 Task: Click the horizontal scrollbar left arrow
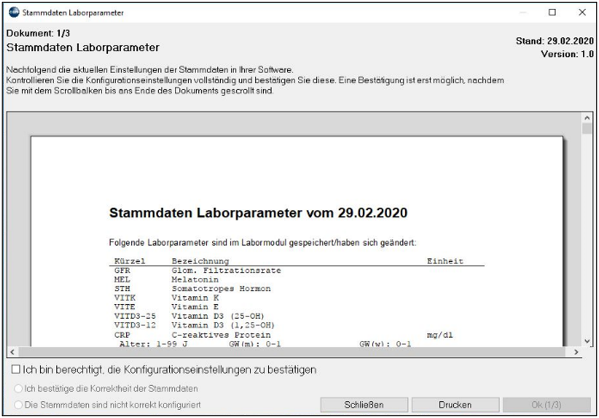pyautogui.click(x=12, y=352)
